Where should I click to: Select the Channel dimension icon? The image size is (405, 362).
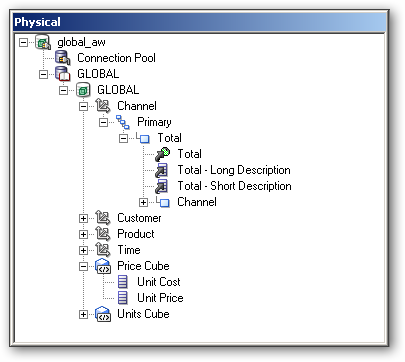(x=103, y=106)
